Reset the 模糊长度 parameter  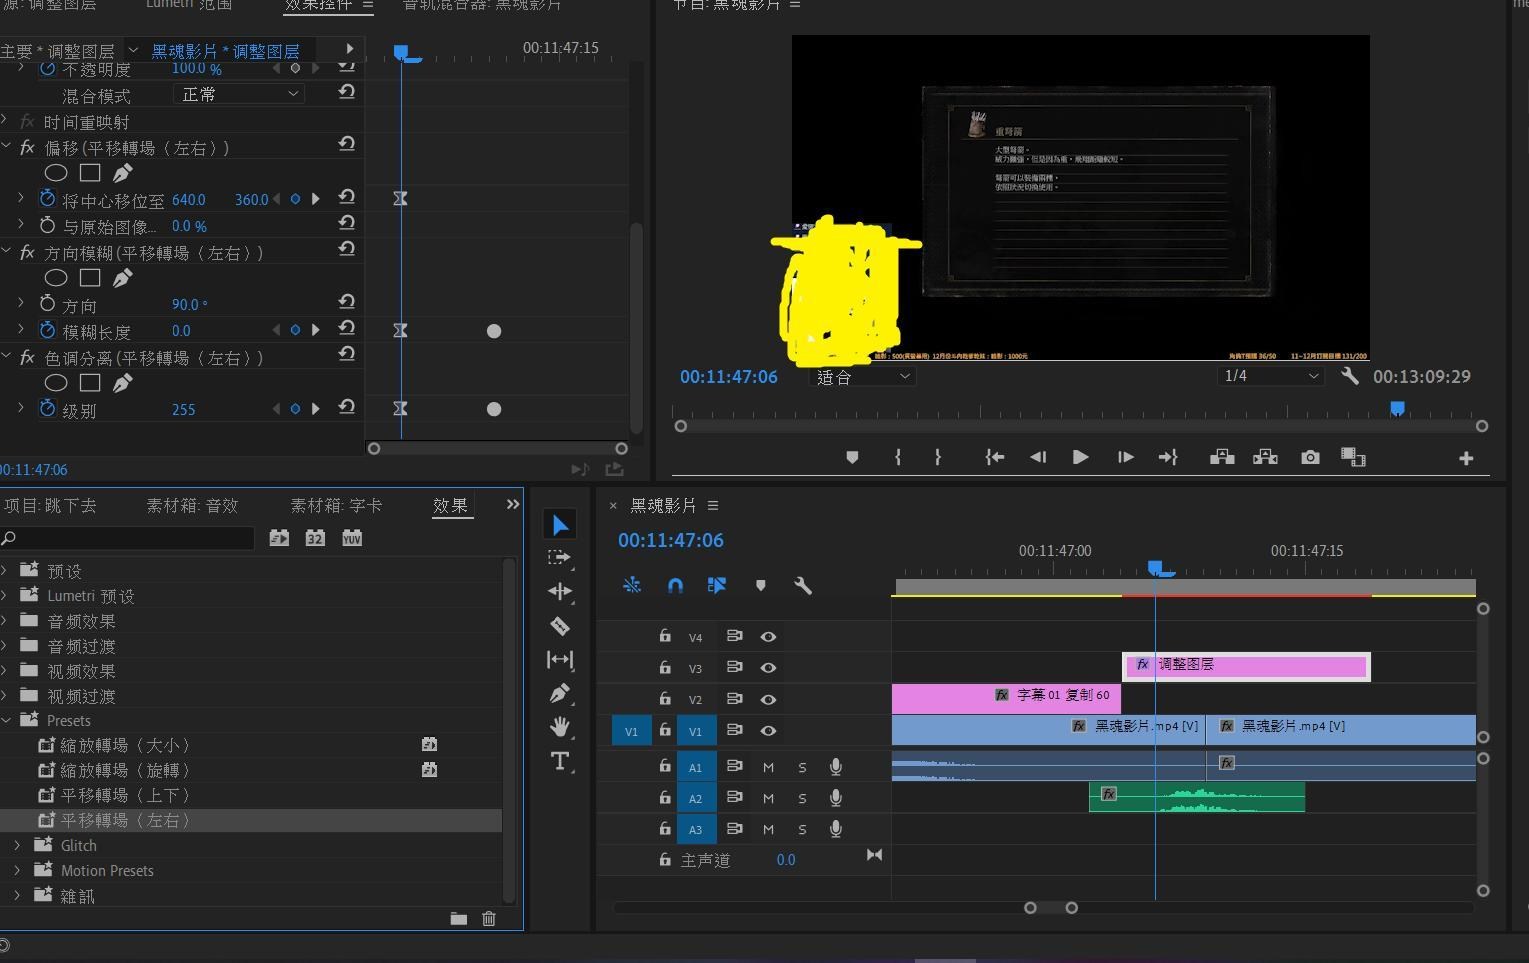pos(346,328)
